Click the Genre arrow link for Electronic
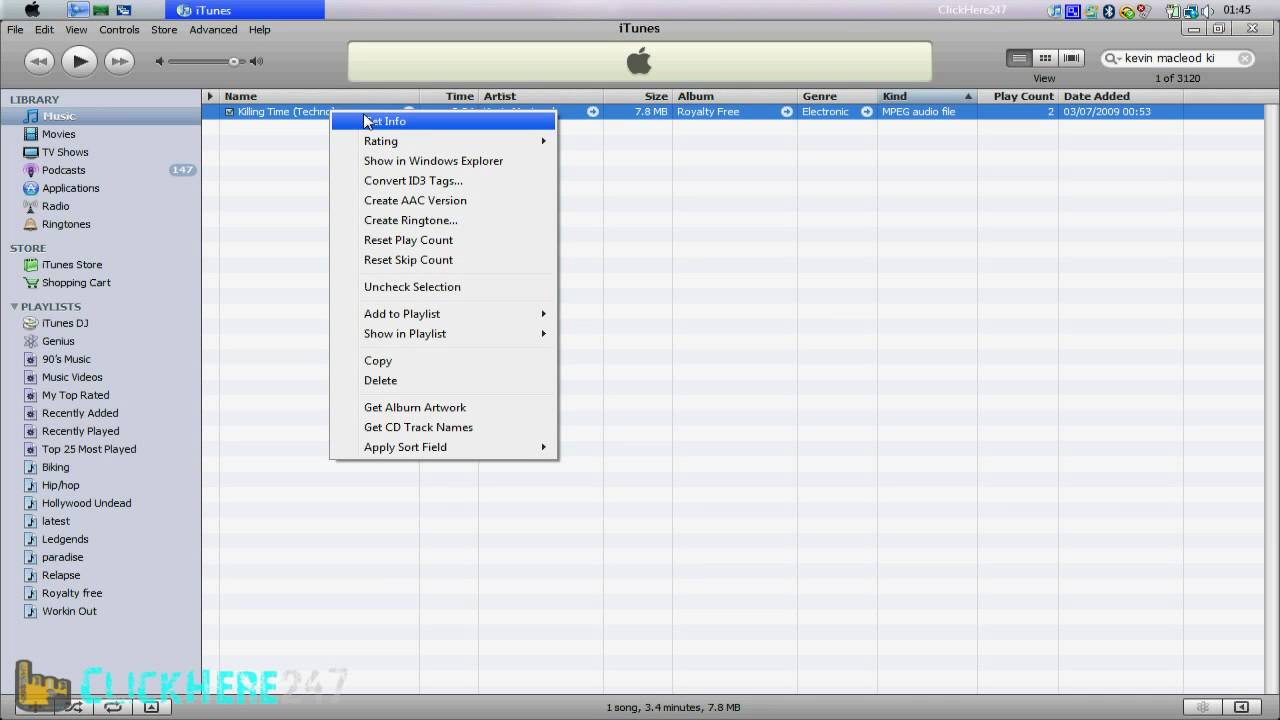Image resolution: width=1280 pixels, height=720 pixels. [x=866, y=112]
